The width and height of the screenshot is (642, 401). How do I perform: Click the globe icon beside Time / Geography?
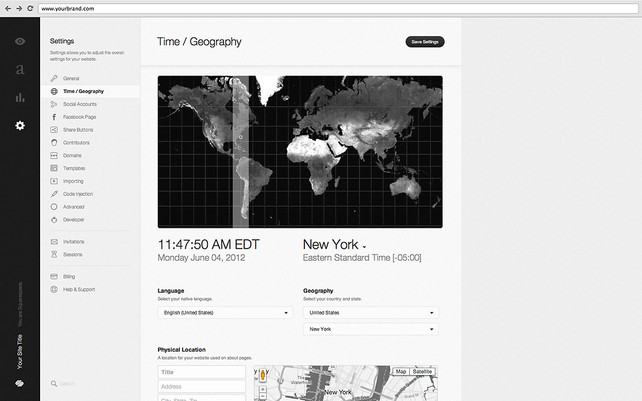(54, 91)
